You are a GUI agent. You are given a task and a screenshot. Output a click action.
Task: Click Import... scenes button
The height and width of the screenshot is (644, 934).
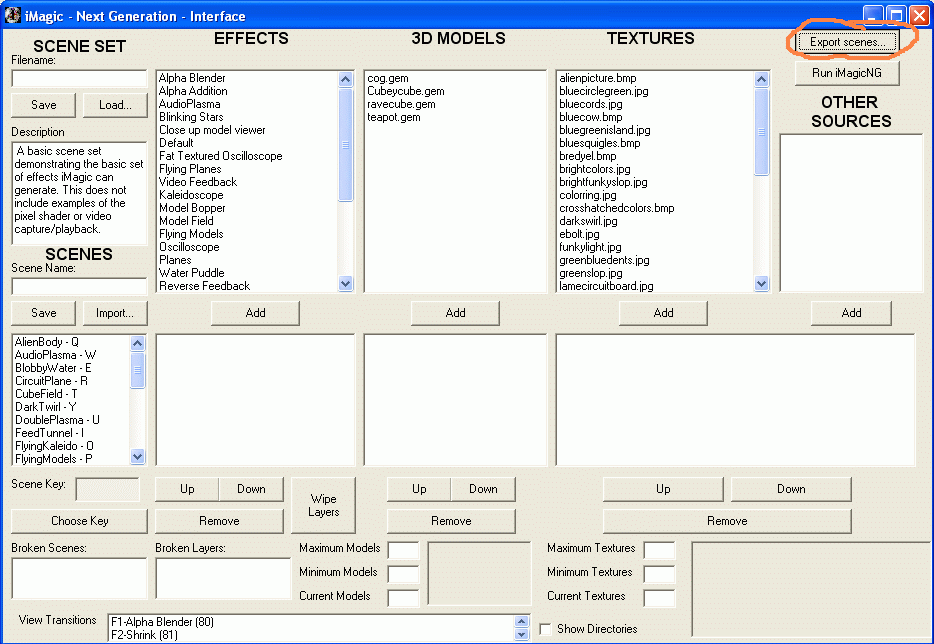(x=115, y=313)
